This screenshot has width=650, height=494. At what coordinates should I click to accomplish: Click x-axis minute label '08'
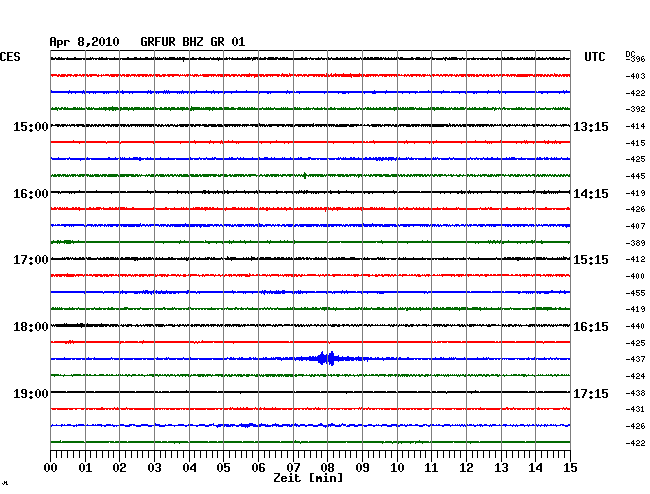(327, 468)
